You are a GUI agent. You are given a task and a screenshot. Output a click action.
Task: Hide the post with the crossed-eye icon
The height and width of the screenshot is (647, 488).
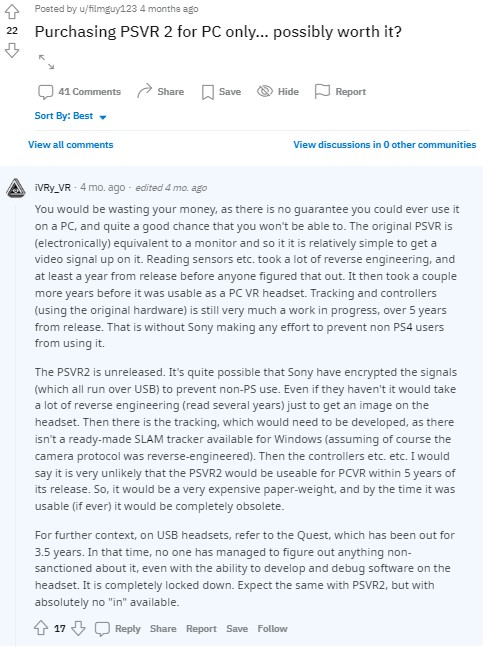pos(265,91)
